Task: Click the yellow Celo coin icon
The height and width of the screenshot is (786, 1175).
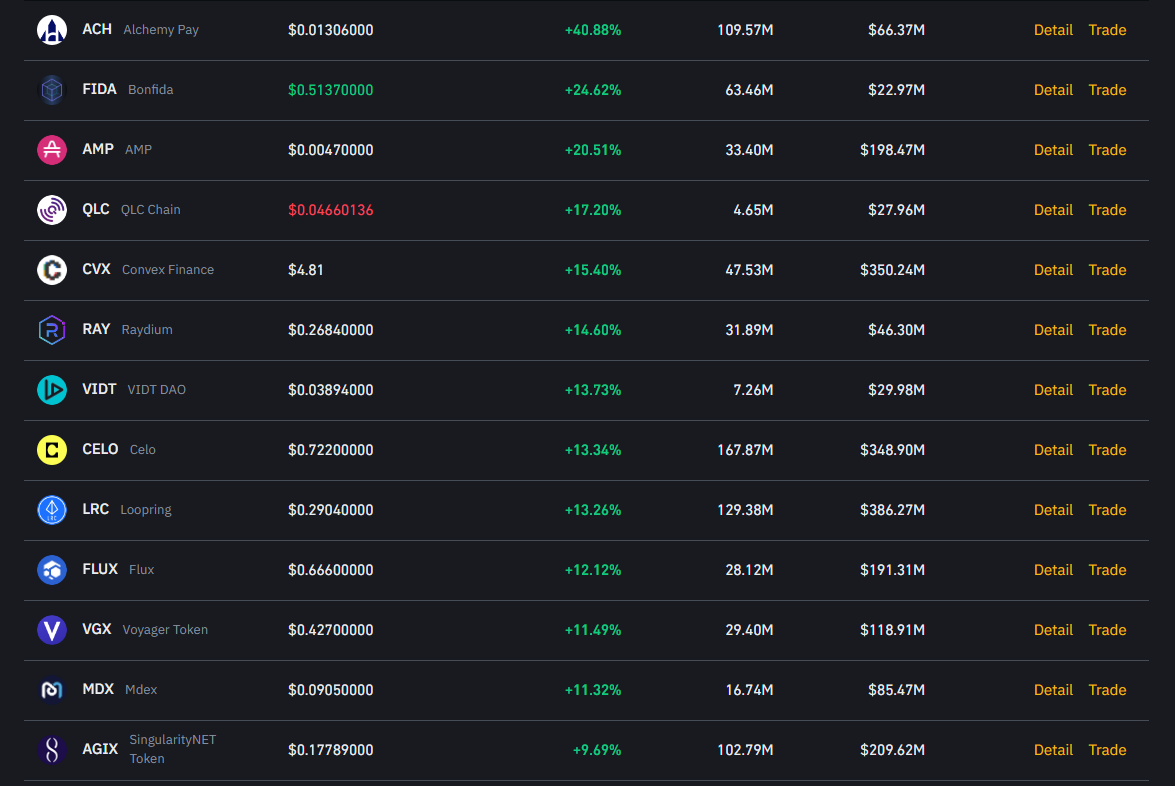Action: pos(52,450)
